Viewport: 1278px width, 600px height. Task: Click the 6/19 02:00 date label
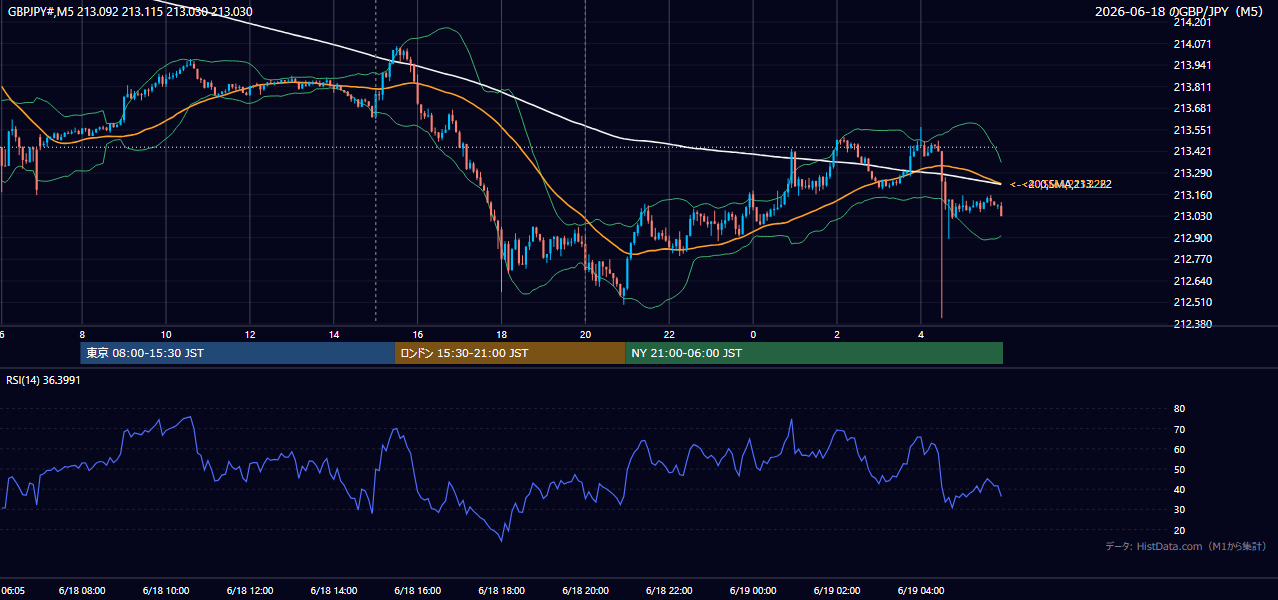837,590
